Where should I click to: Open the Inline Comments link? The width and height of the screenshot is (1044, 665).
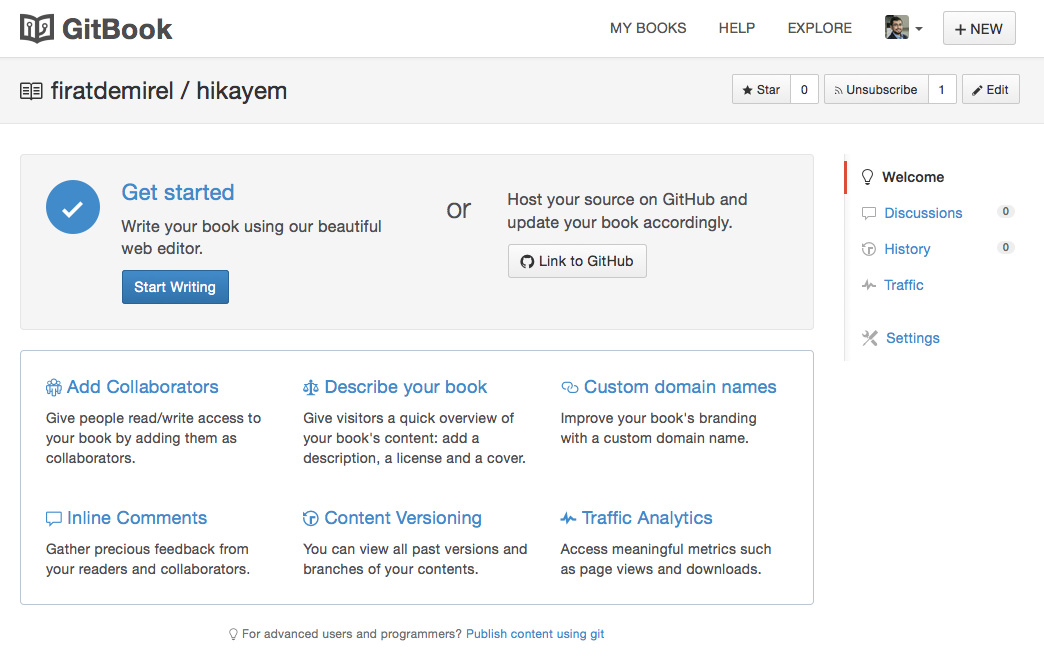click(136, 518)
